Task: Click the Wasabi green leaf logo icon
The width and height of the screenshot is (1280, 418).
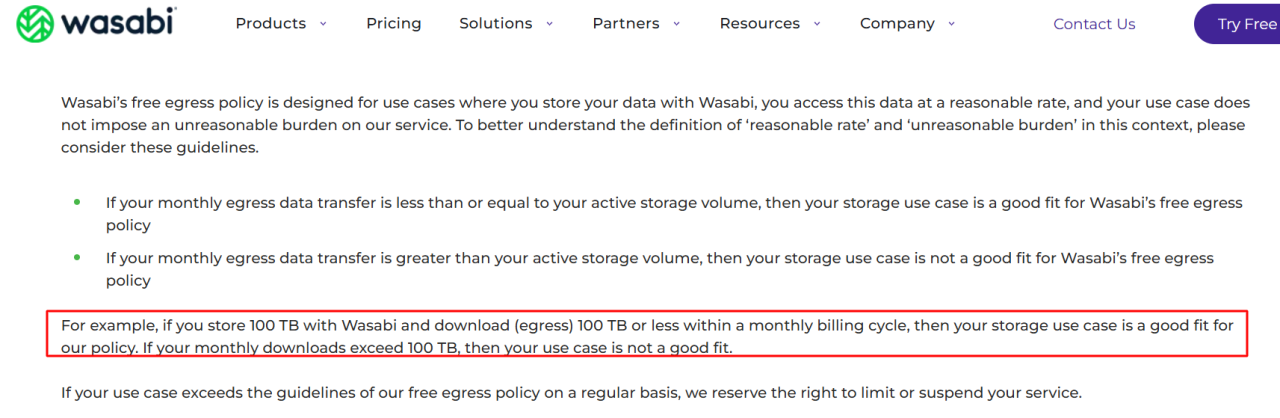Action: pyautogui.click(x=36, y=23)
